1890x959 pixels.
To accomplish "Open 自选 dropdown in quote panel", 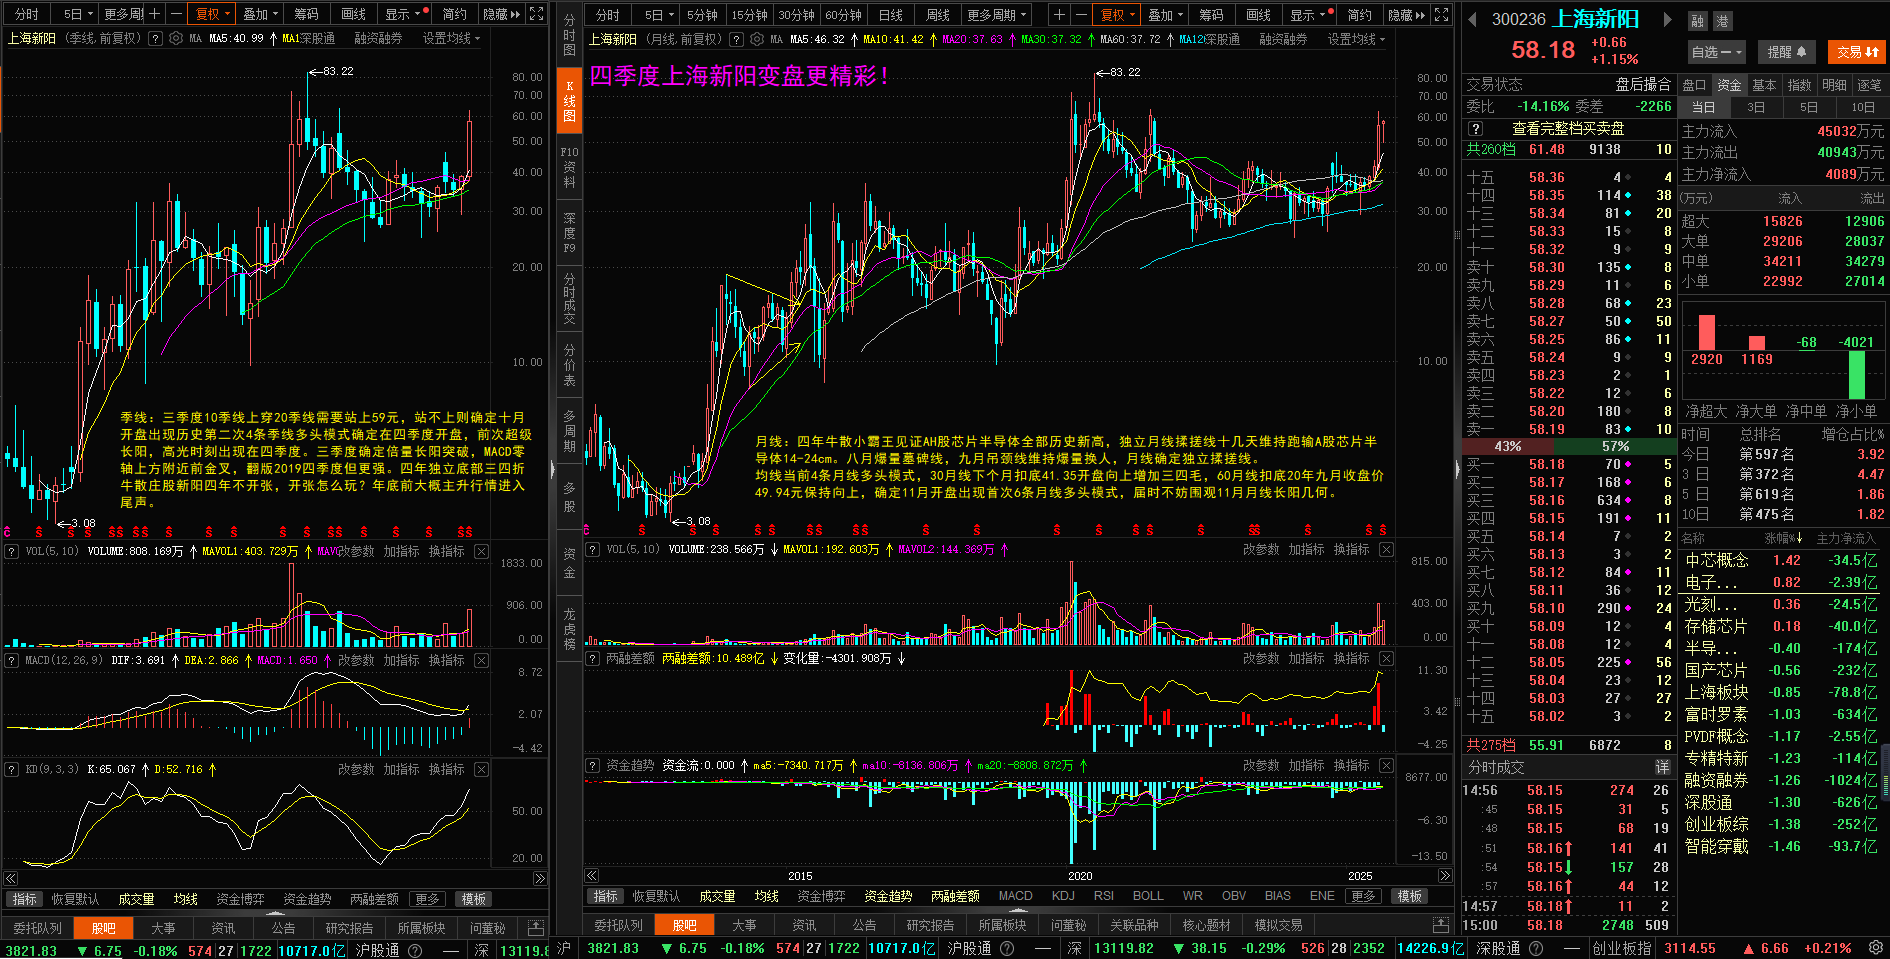I will [1717, 52].
